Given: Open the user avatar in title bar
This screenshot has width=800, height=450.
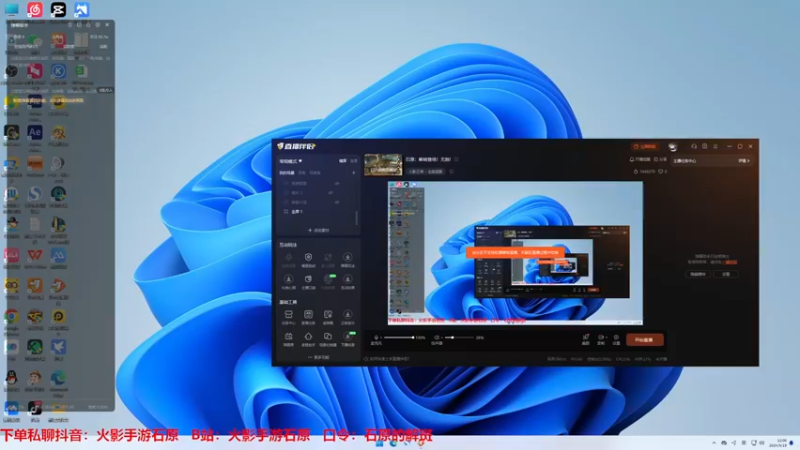Looking at the screenshot, I should click(x=672, y=146).
